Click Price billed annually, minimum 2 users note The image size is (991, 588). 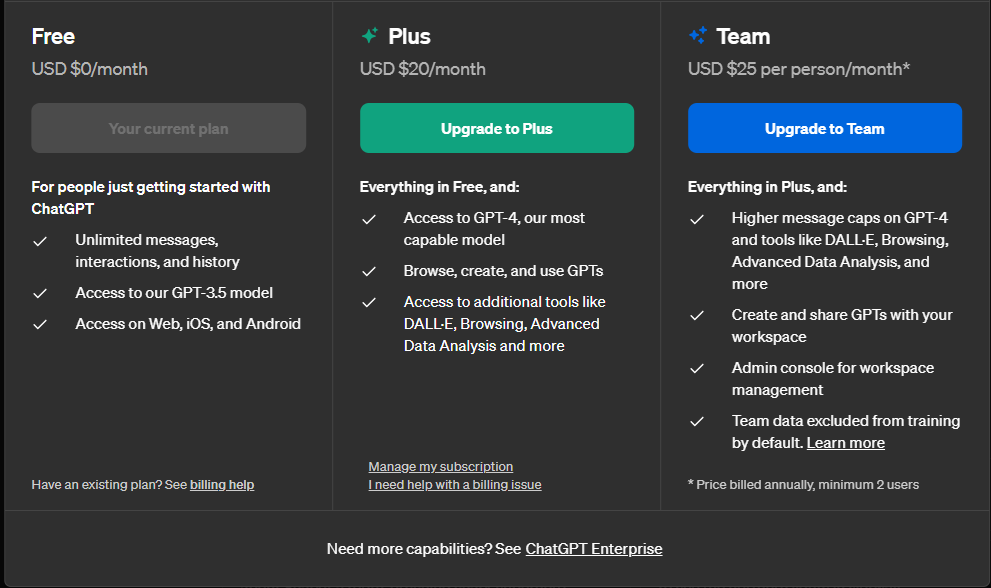point(803,485)
